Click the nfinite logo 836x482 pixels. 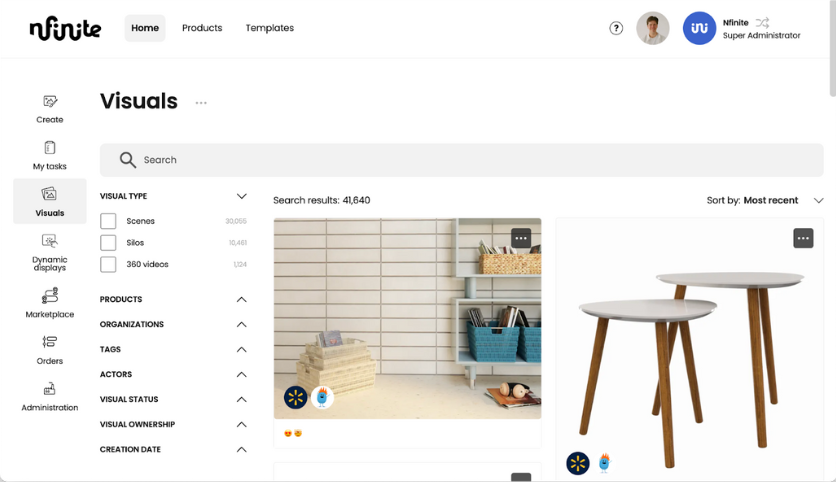pos(65,29)
